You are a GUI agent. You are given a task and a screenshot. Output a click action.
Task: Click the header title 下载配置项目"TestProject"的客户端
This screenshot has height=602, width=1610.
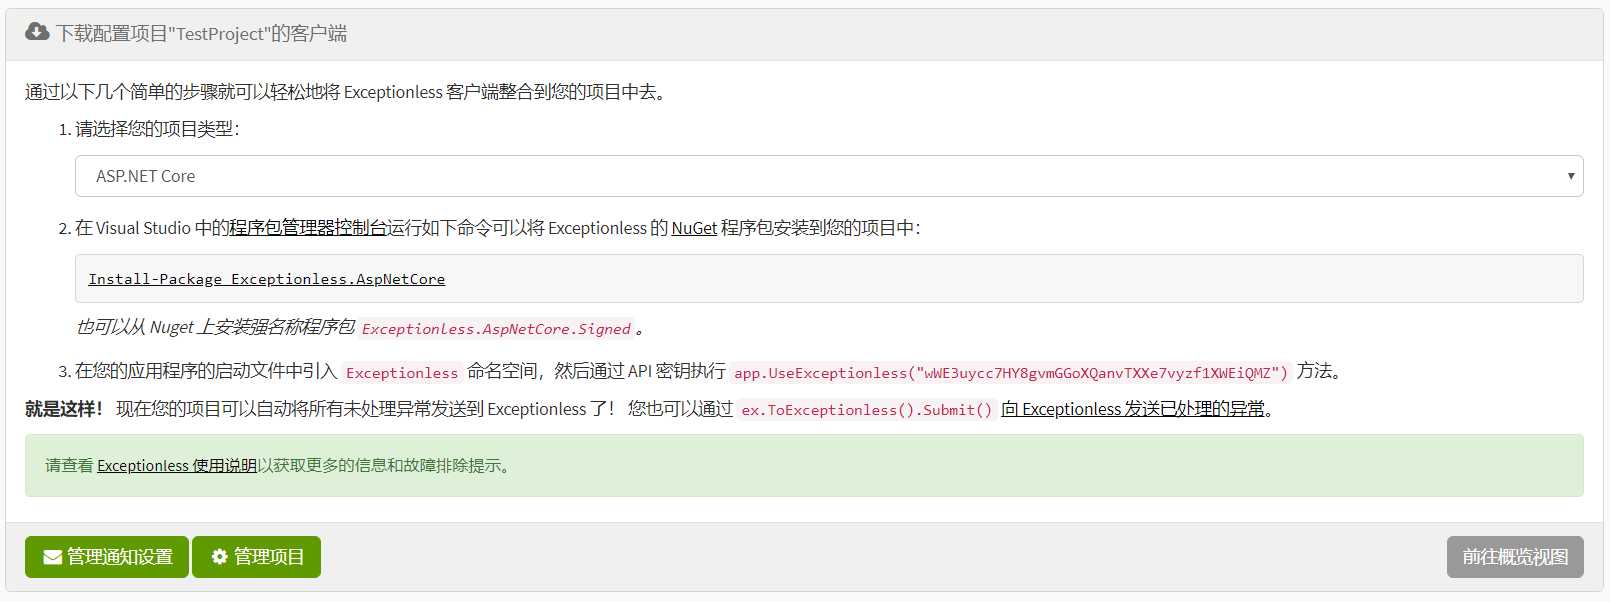pyautogui.click(x=202, y=33)
